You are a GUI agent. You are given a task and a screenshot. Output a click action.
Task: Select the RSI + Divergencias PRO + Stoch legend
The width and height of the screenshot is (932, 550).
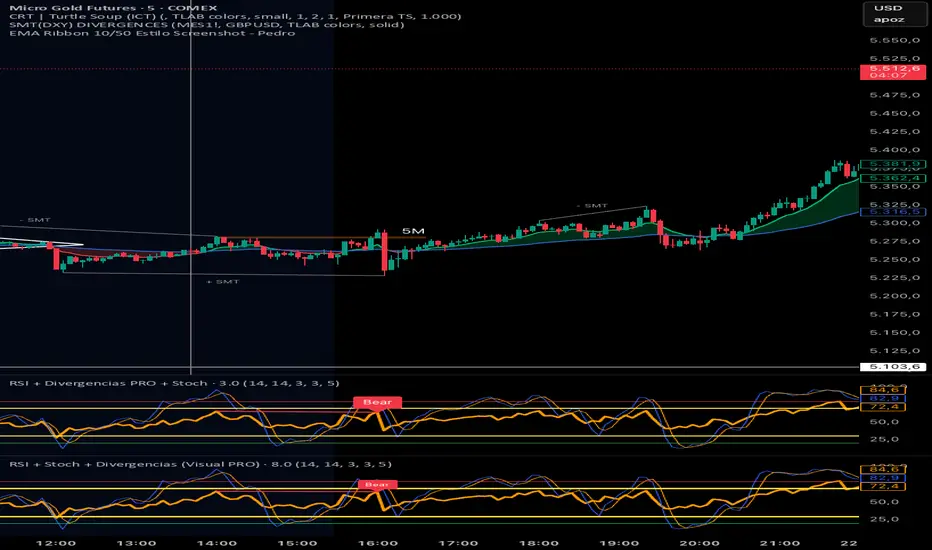(x=174, y=383)
